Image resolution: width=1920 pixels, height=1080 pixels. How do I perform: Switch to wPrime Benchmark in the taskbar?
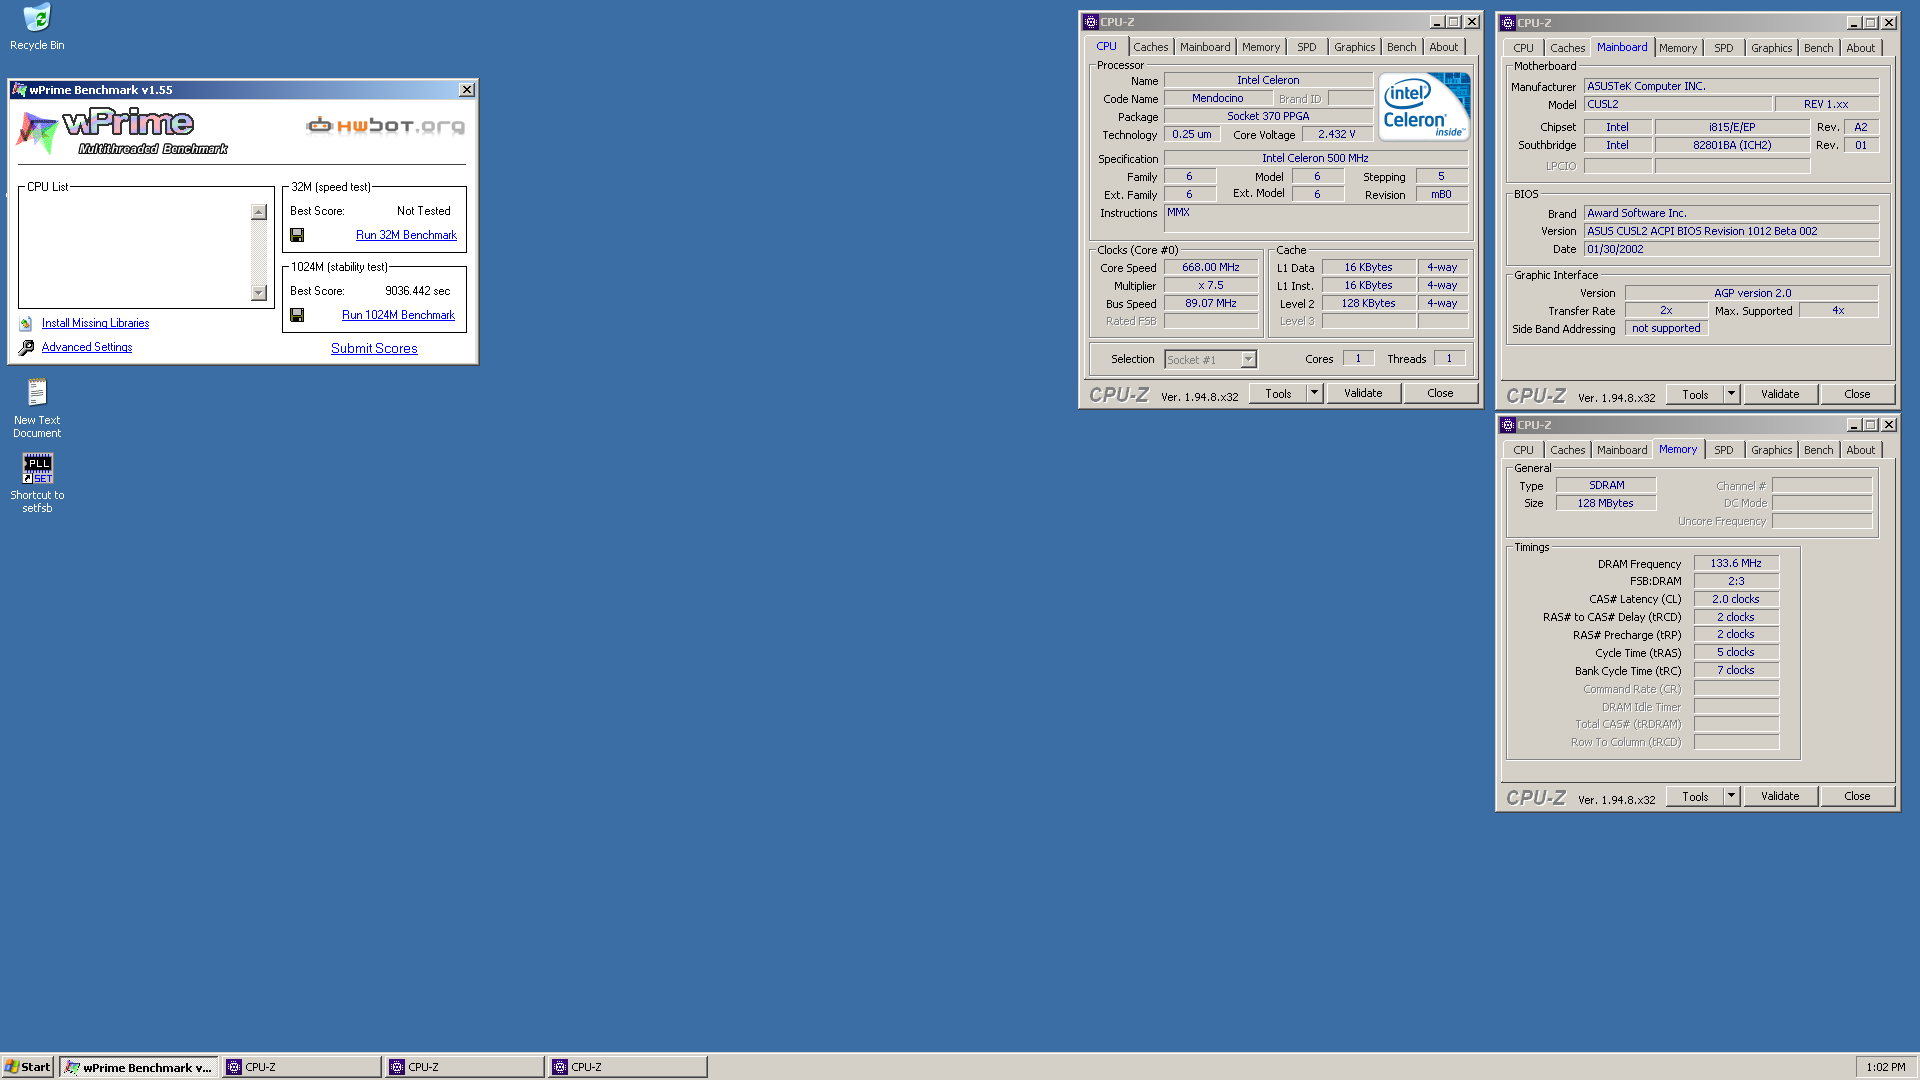pyautogui.click(x=138, y=1067)
